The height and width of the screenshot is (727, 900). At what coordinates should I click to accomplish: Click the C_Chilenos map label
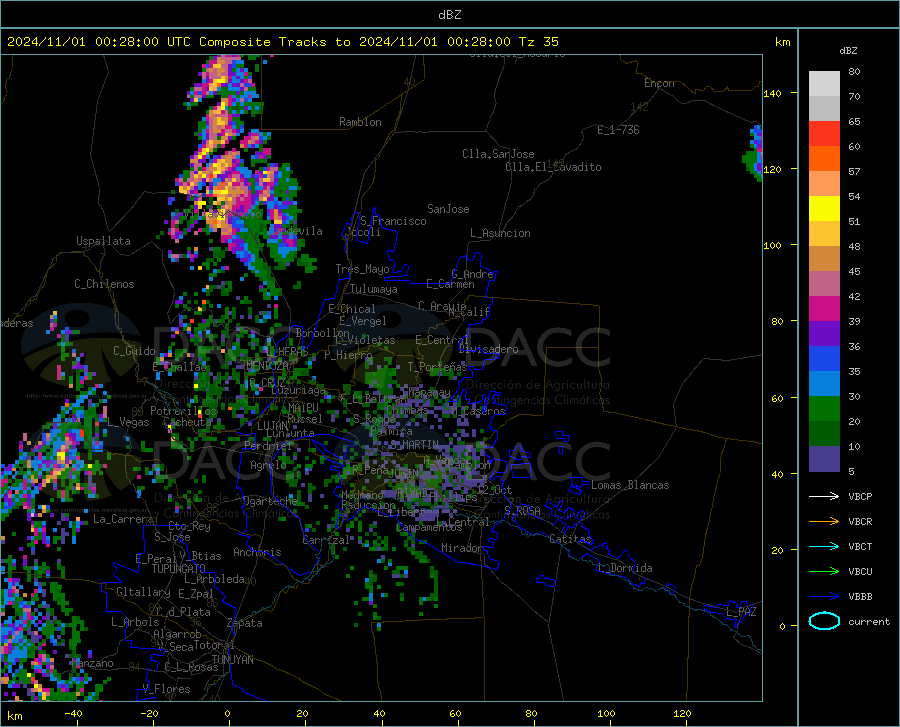pyautogui.click(x=104, y=284)
